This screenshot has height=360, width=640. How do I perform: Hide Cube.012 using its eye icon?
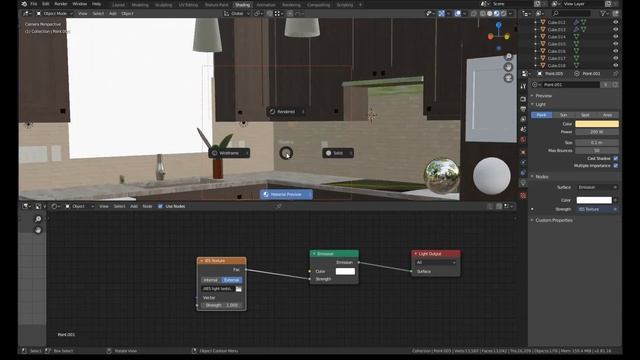pos(616,22)
